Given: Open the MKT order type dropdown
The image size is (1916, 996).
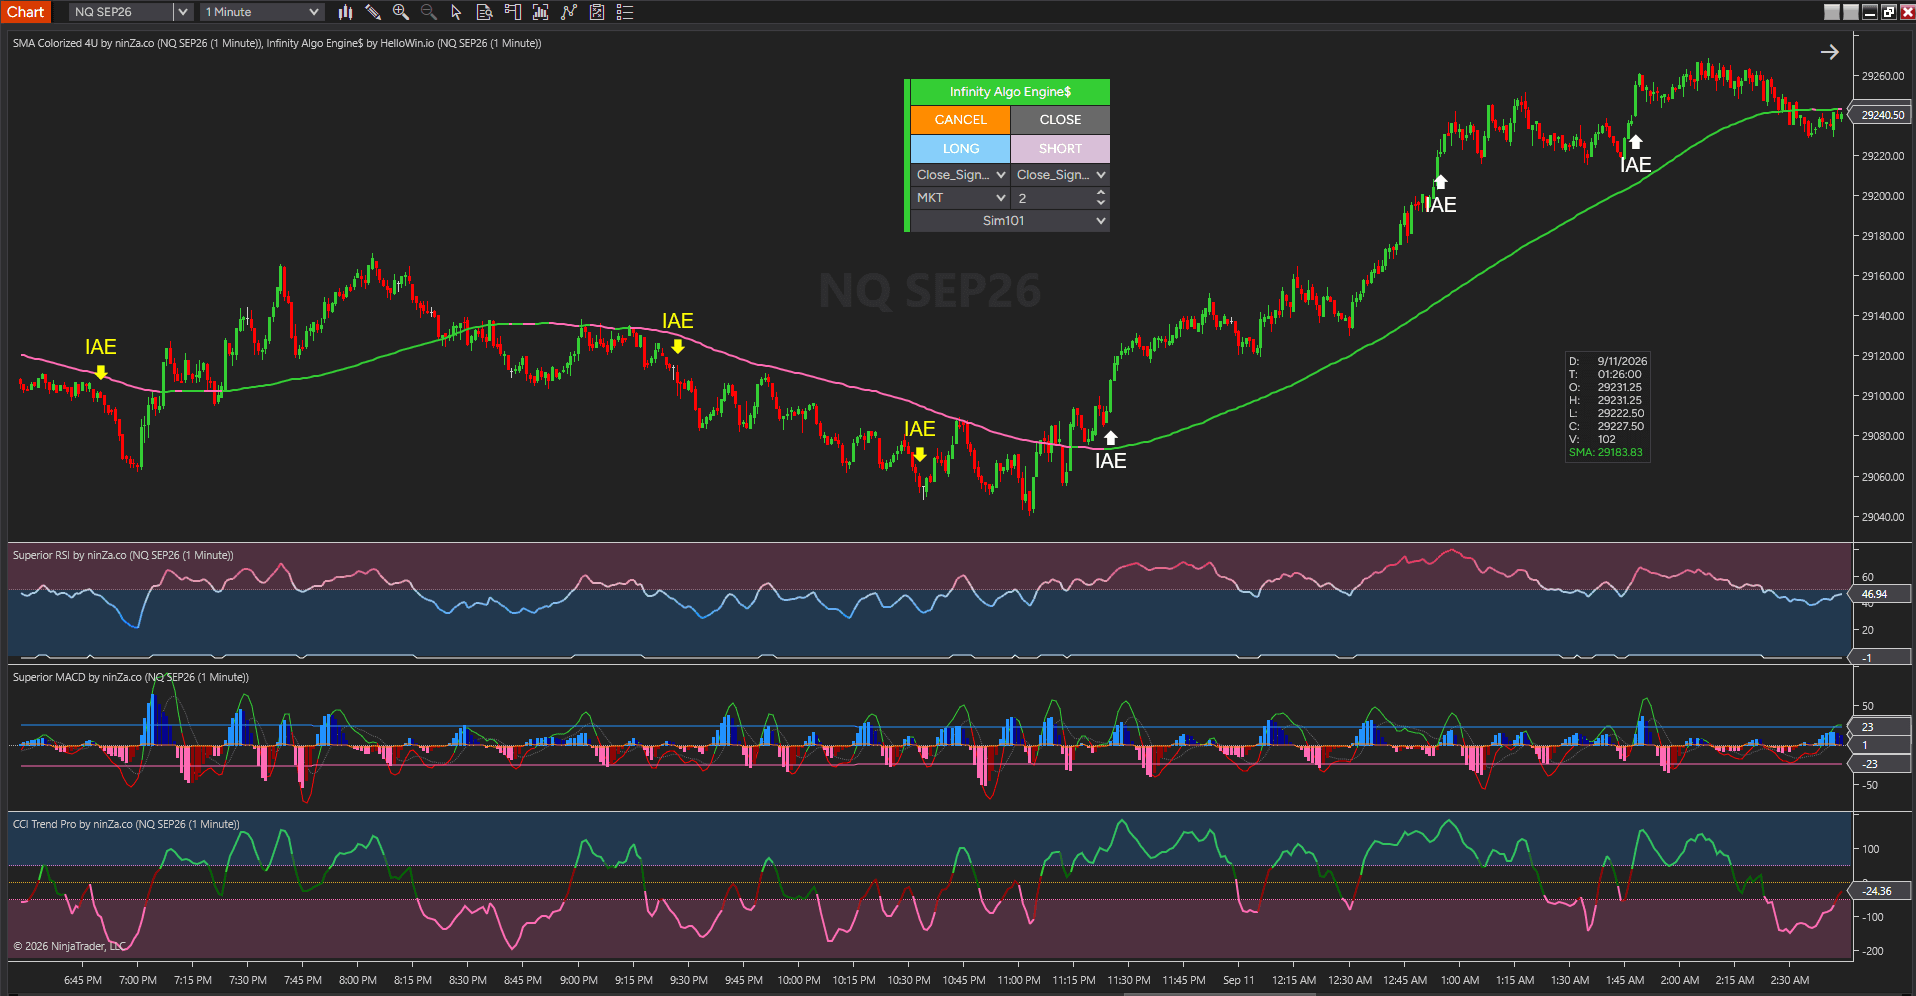Looking at the screenshot, I should point(960,198).
